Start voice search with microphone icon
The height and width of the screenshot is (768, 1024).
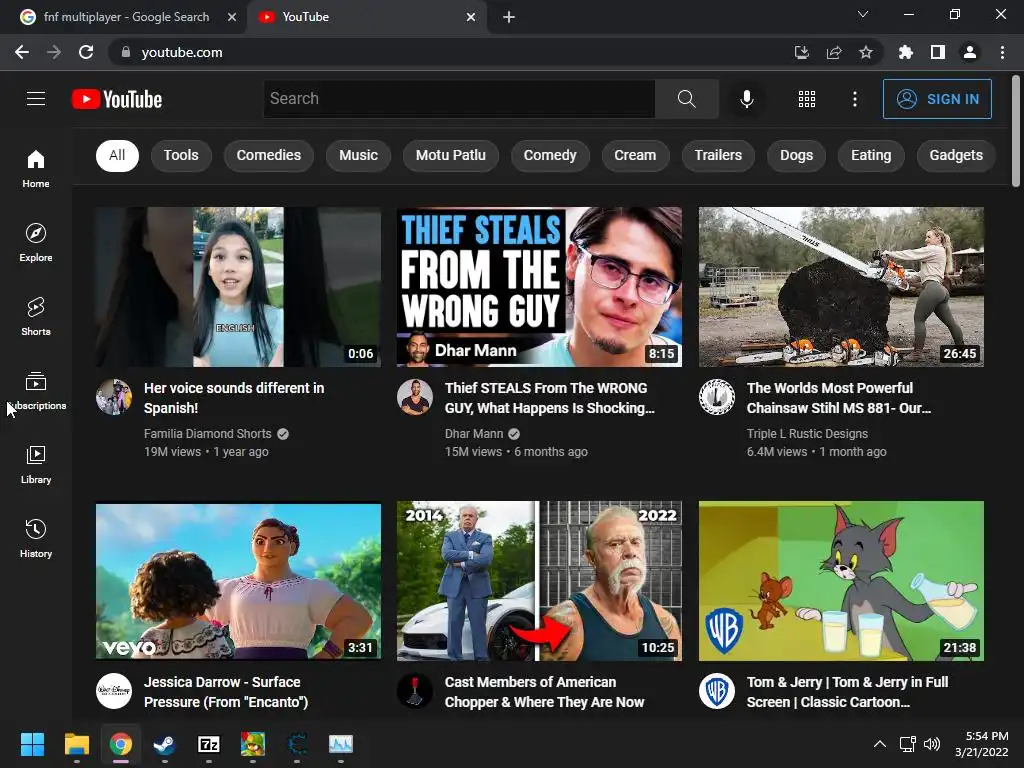pyautogui.click(x=746, y=99)
